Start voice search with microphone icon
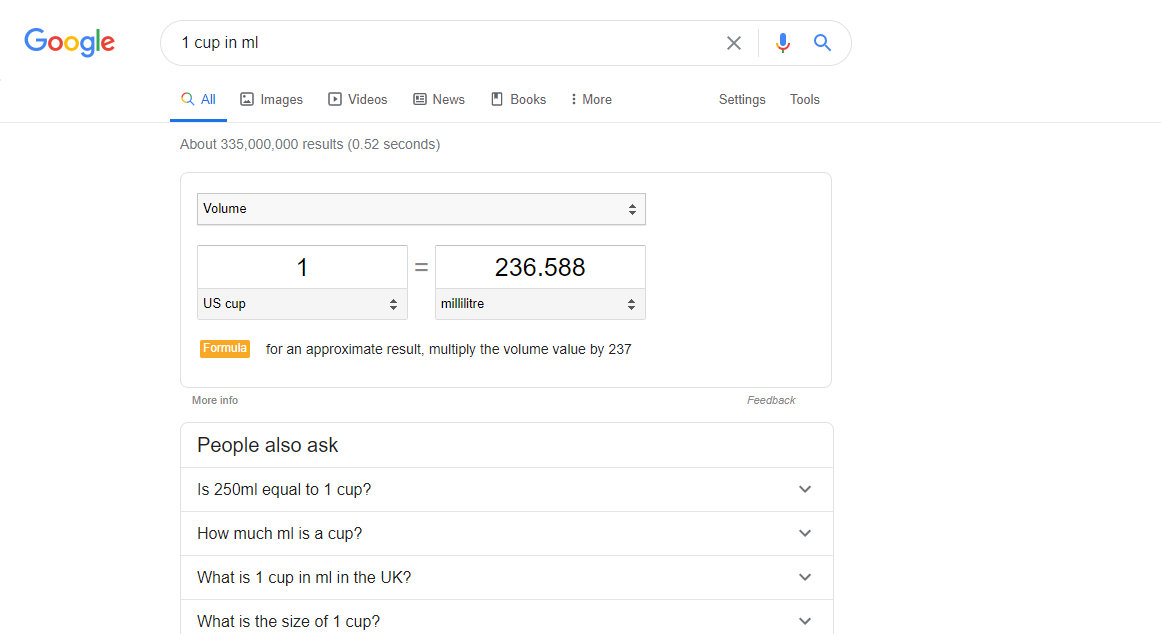1161x634 pixels. [783, 43]
